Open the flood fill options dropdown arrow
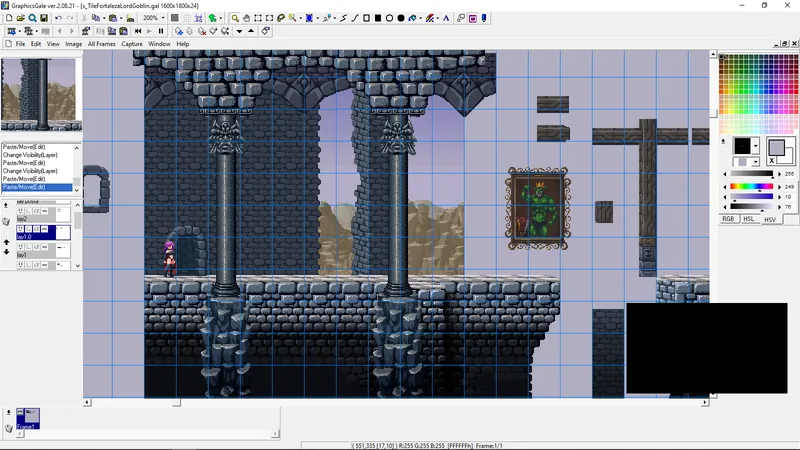Viewport: 800px width, 450px height. [x=421, y=18]
